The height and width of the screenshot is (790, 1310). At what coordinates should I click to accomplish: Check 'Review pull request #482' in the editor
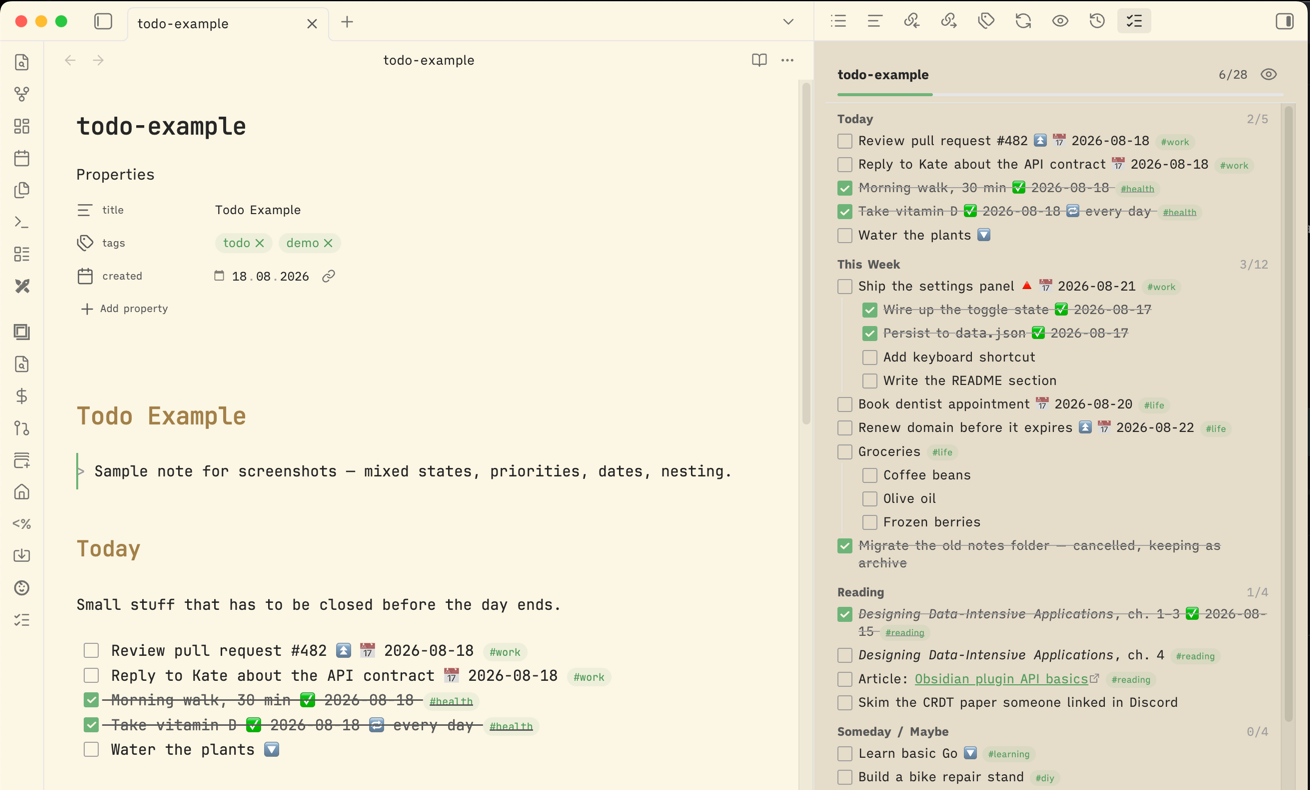[x=91, y=651]
